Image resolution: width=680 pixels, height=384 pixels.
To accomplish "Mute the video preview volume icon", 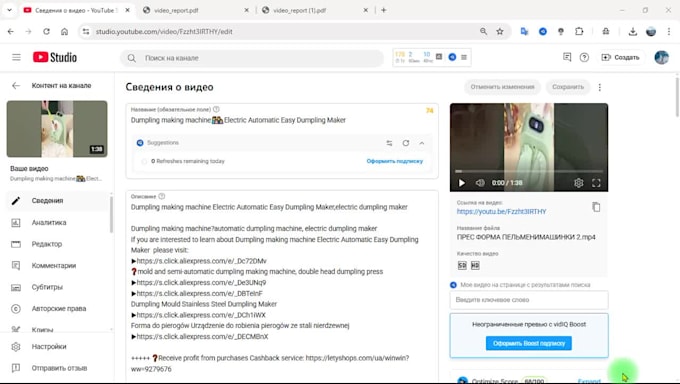I will pyautogui.click(x=480, y=183).
